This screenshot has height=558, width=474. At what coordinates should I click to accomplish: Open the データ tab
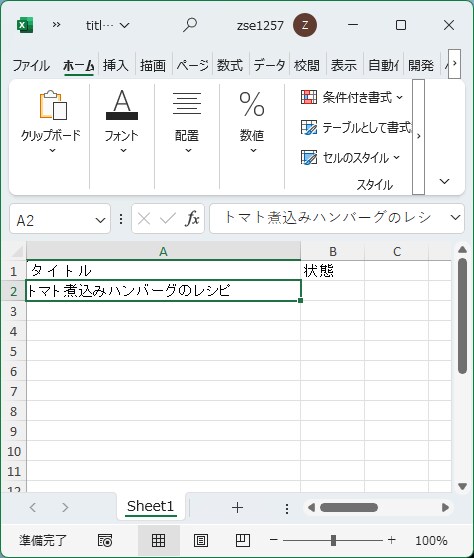pyautogui.click(x=269, y=65)
